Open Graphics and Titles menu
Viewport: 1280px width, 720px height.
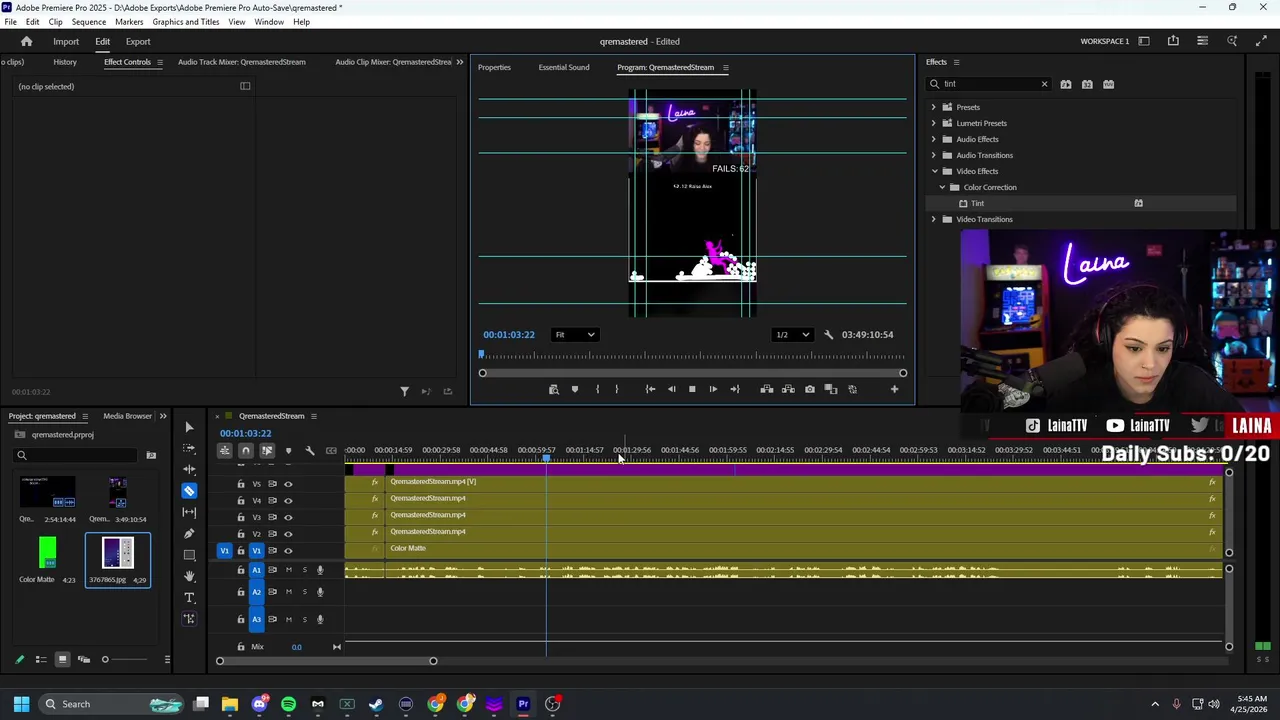[x=186, y=22]
